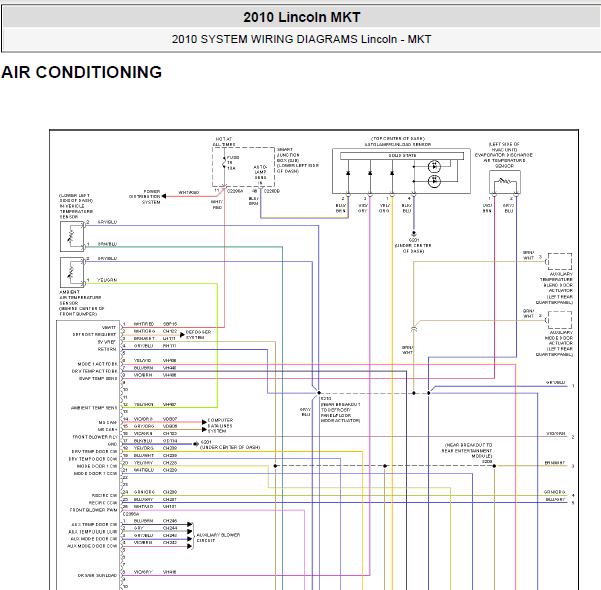This screenshot has height=590, width=601.
Task: Click G201 label under the autolamp sensor ground
Action: point(414,240)
